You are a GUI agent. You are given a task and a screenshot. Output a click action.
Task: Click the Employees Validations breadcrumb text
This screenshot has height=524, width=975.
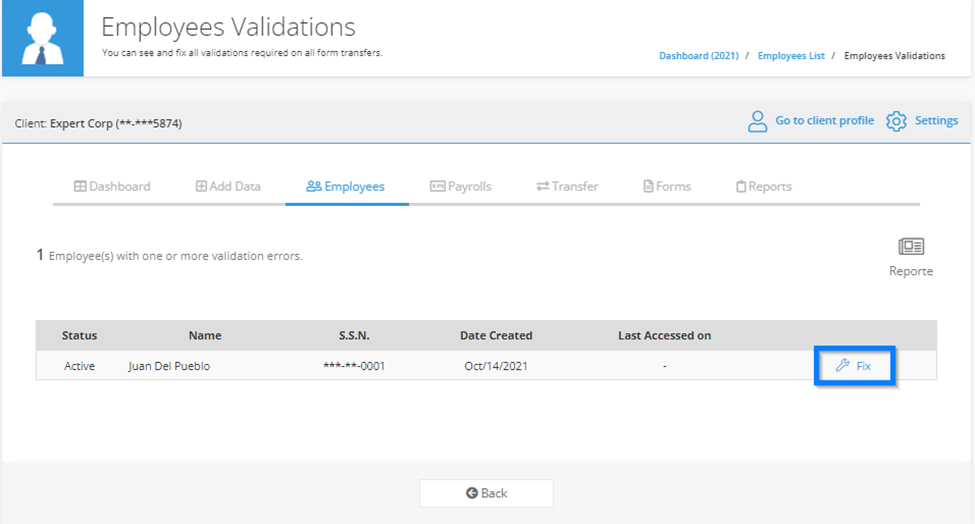894,56
